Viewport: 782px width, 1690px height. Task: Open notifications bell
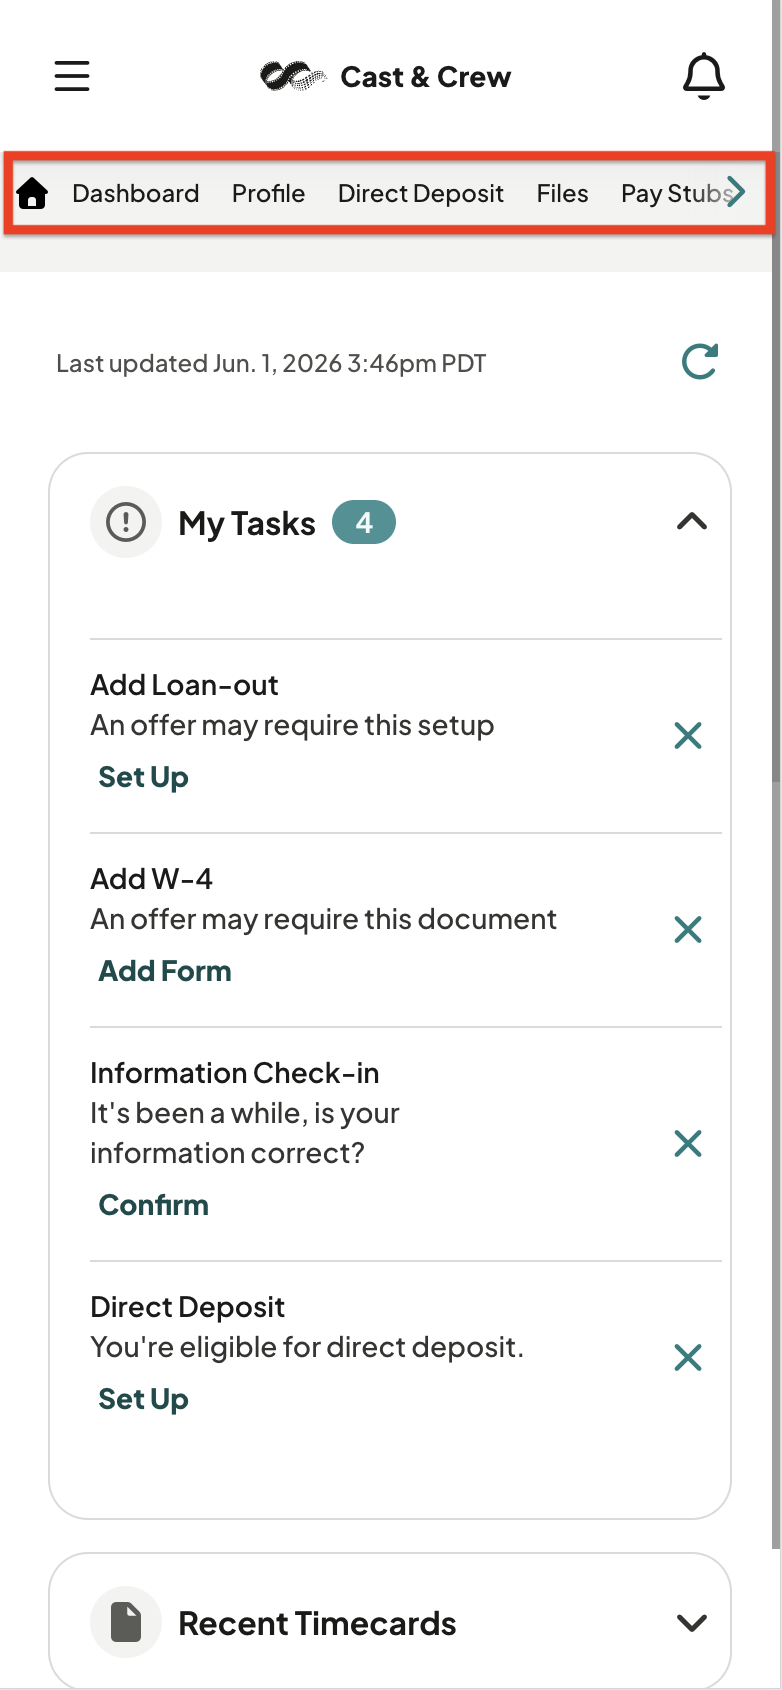tap(703, 76)
